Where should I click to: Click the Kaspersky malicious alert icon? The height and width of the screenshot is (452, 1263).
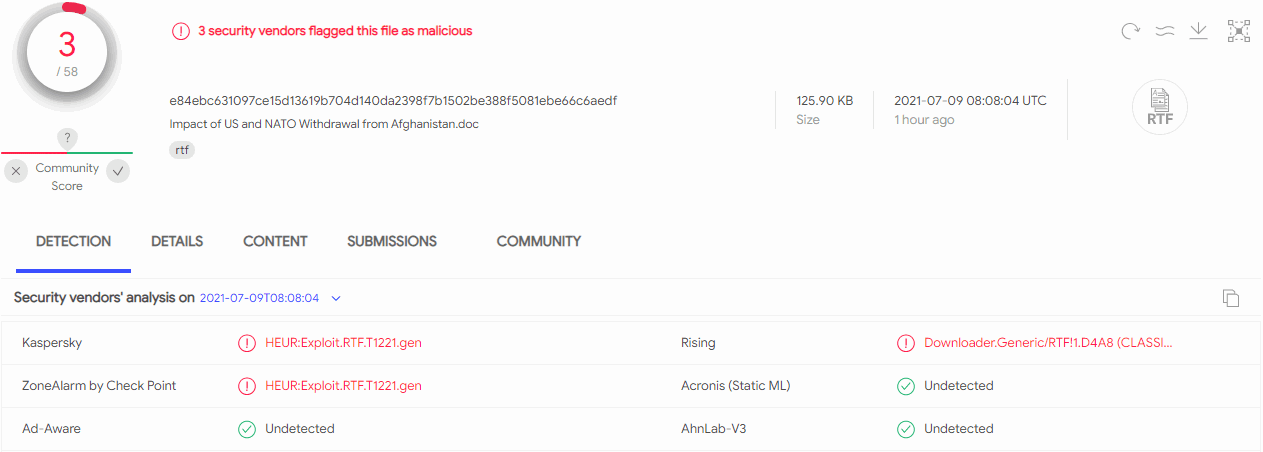point(246,343)
